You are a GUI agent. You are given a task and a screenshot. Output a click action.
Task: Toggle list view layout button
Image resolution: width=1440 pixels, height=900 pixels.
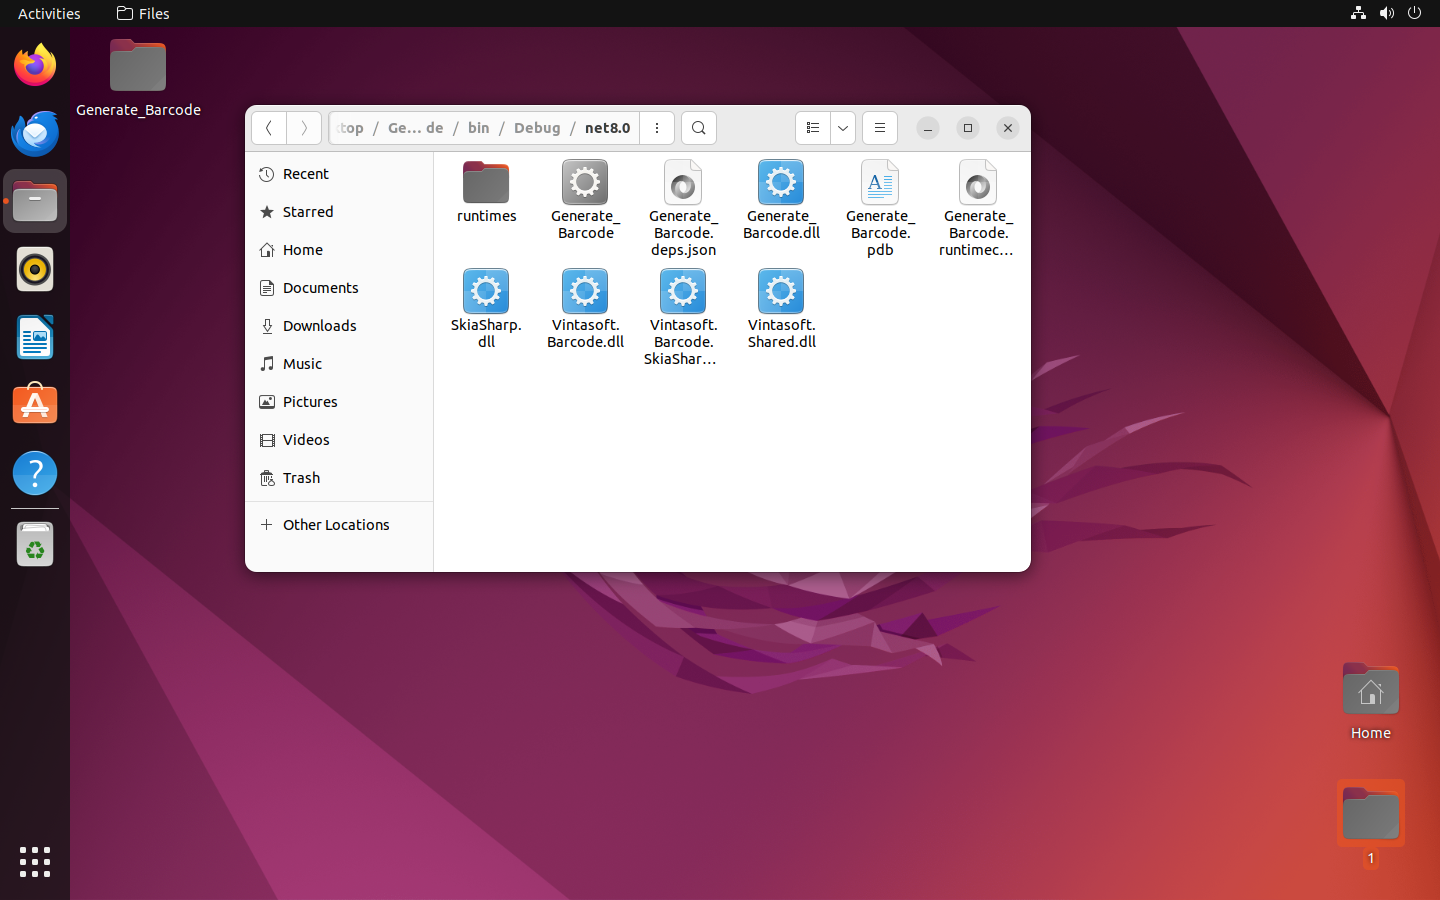tap(813, 128)
